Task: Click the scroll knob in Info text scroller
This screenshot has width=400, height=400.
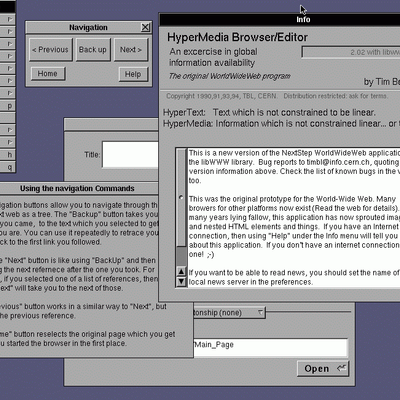Action: tap(181, 197)
